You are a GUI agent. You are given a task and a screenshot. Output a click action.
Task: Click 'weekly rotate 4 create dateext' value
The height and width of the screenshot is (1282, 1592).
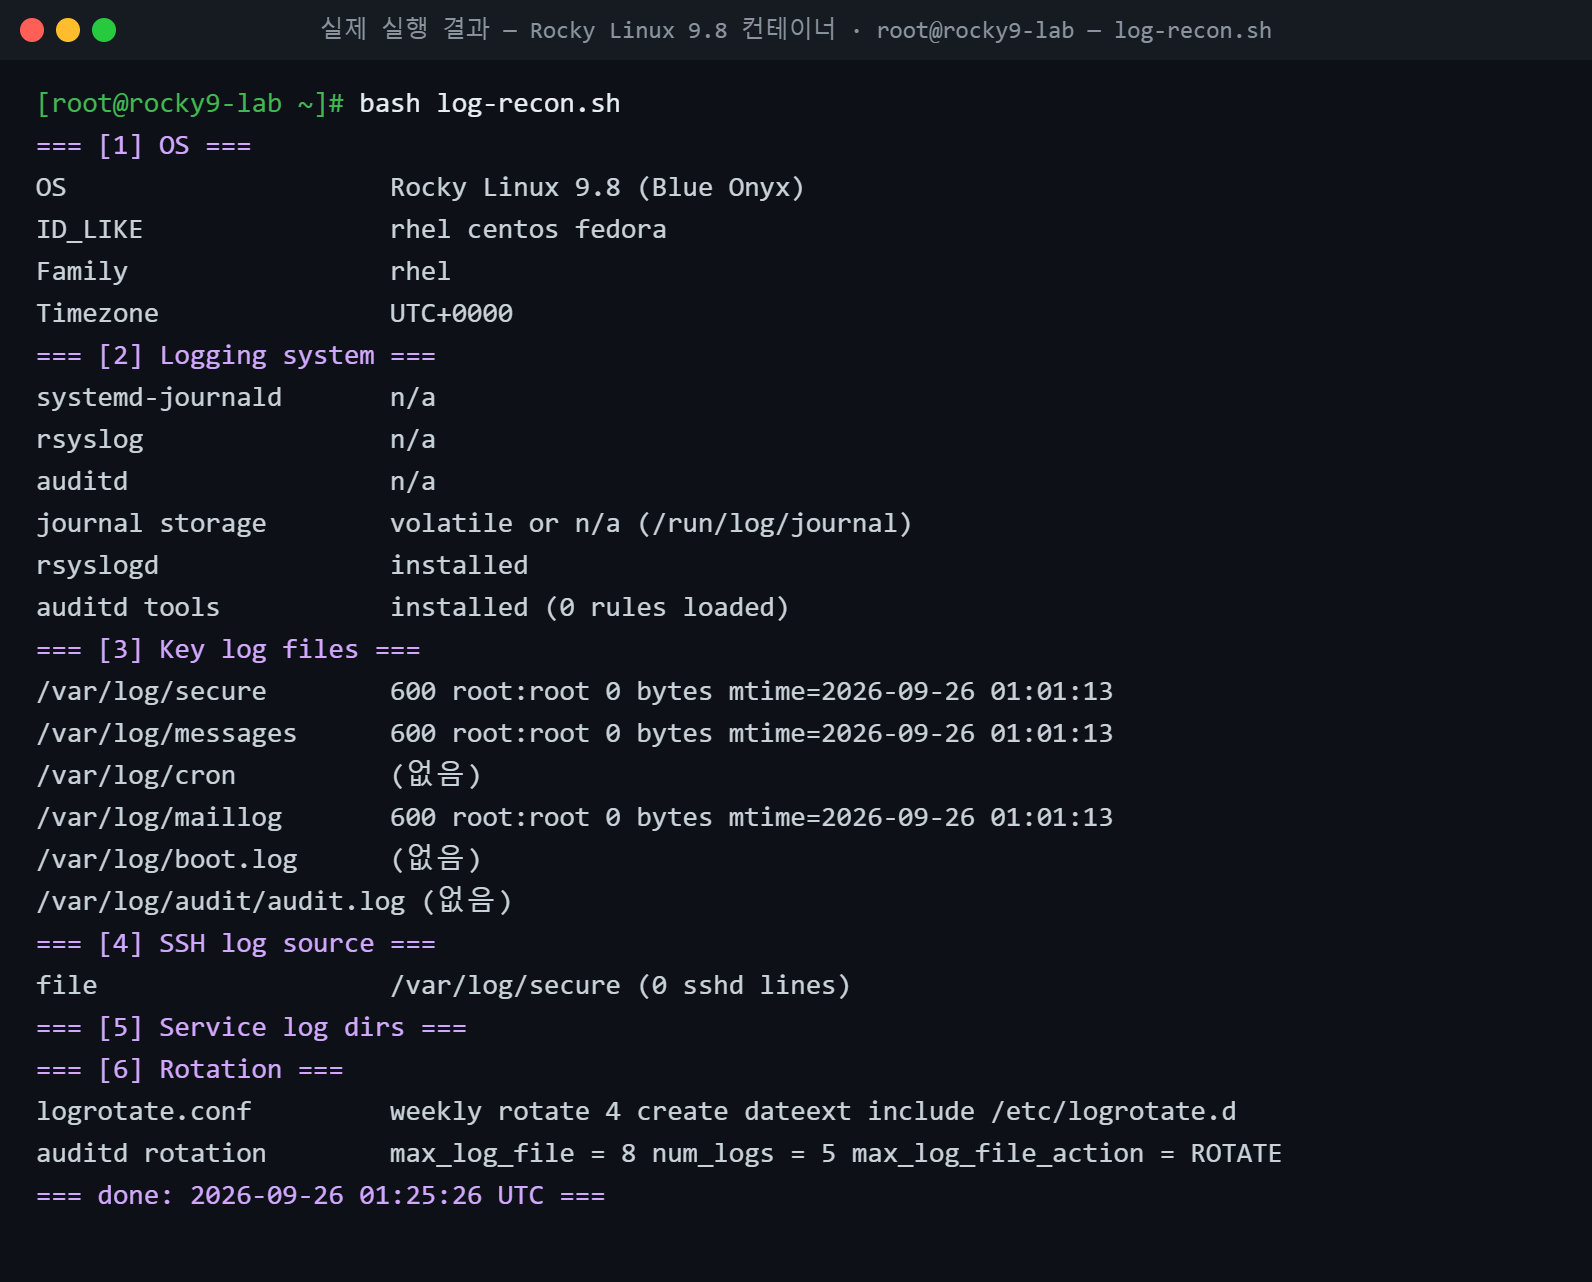click(620, 1112)
